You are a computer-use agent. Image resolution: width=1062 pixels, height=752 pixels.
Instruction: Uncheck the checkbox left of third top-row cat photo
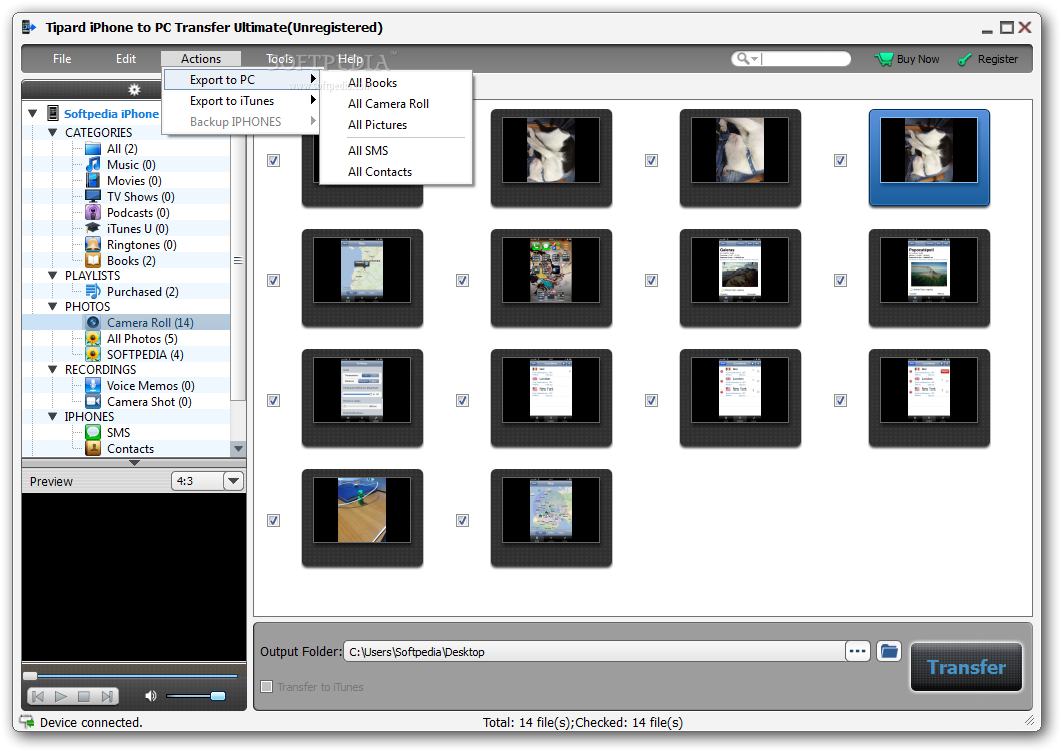coord(652,161)
